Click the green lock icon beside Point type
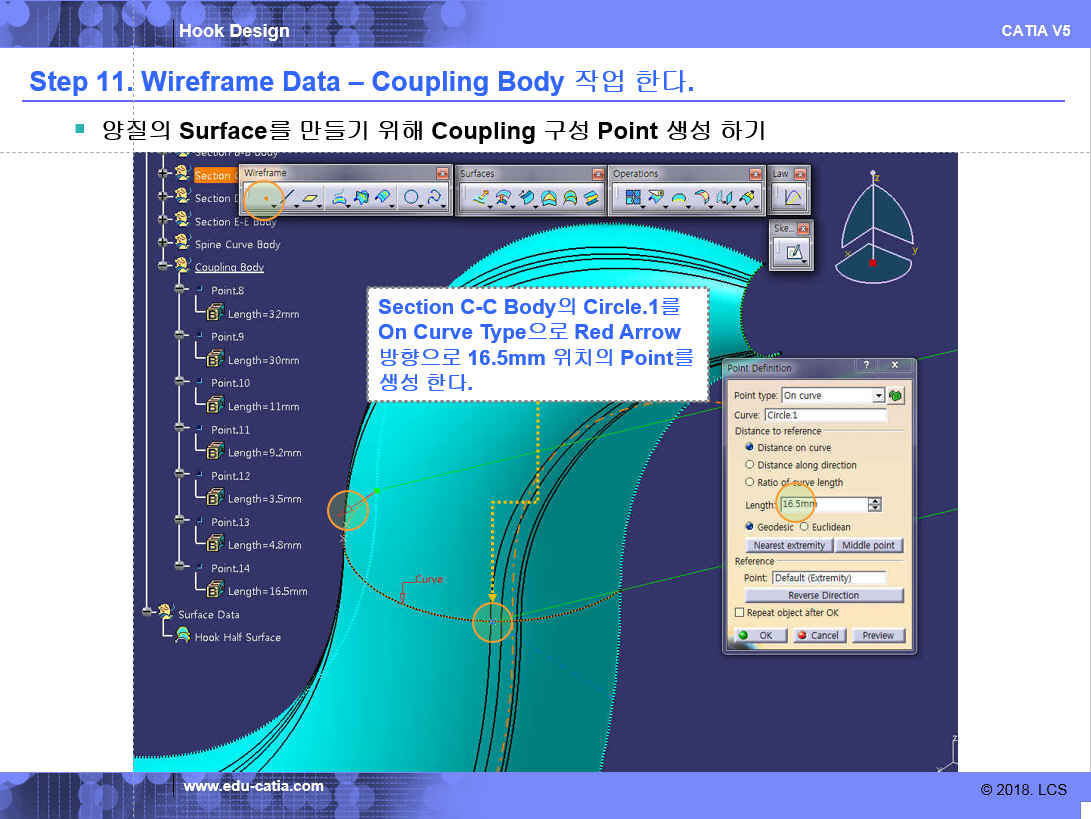The image size is (1091, 819). (896, 396)
